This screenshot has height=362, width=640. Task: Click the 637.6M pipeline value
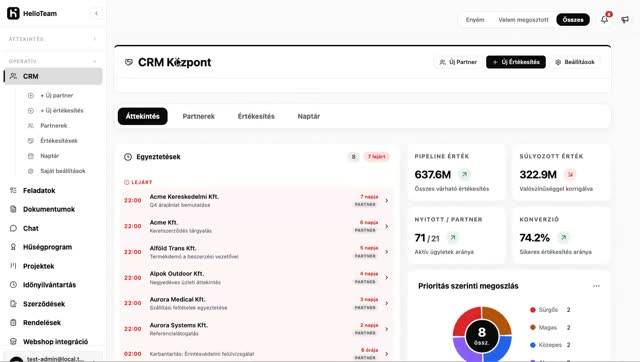[x=433, y=175]
